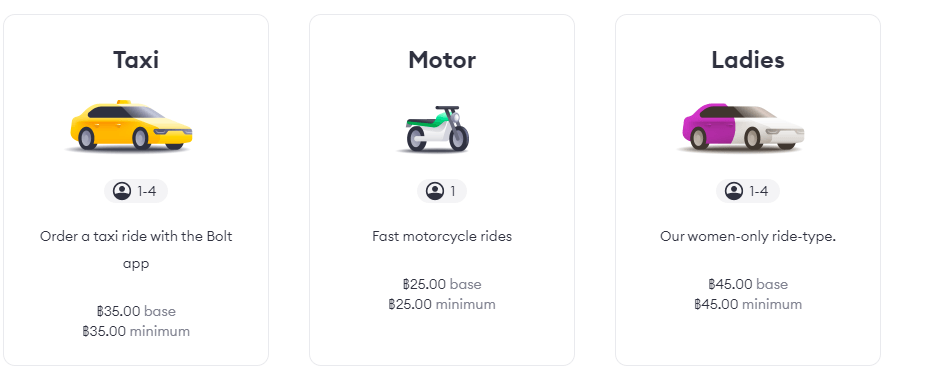This screenshot has height=382, width=925.
Task: Select the Ladies heading
Action: tap(748, 60)
